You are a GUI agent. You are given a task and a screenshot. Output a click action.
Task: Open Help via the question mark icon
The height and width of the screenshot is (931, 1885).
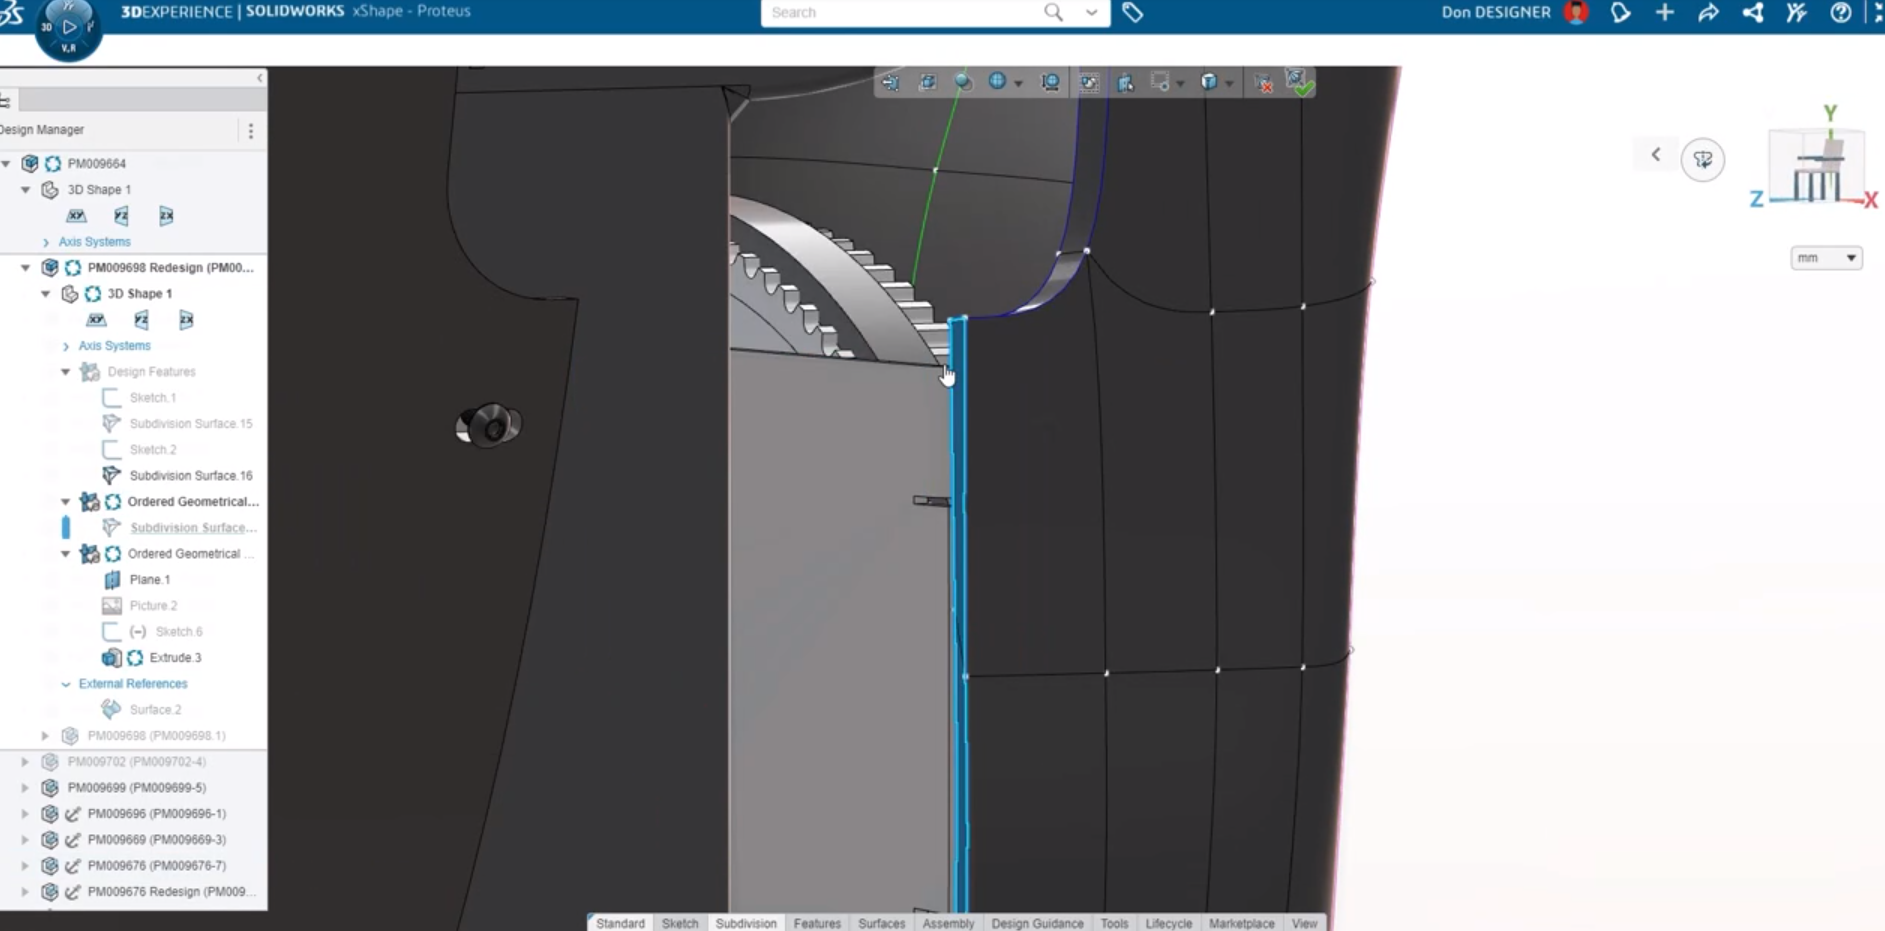pos(1841,13)
